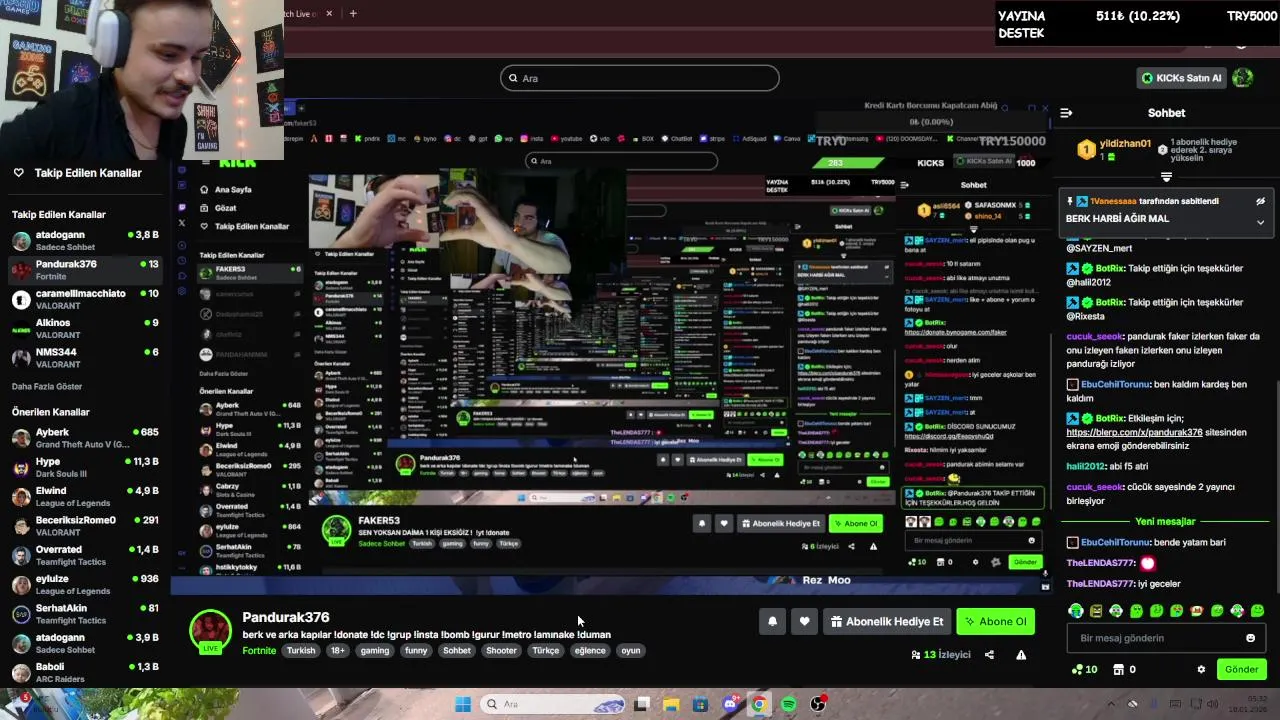Insert the angry square-face emote
This screenshot has width=1280, height=720.
[x=1096, y=610]
